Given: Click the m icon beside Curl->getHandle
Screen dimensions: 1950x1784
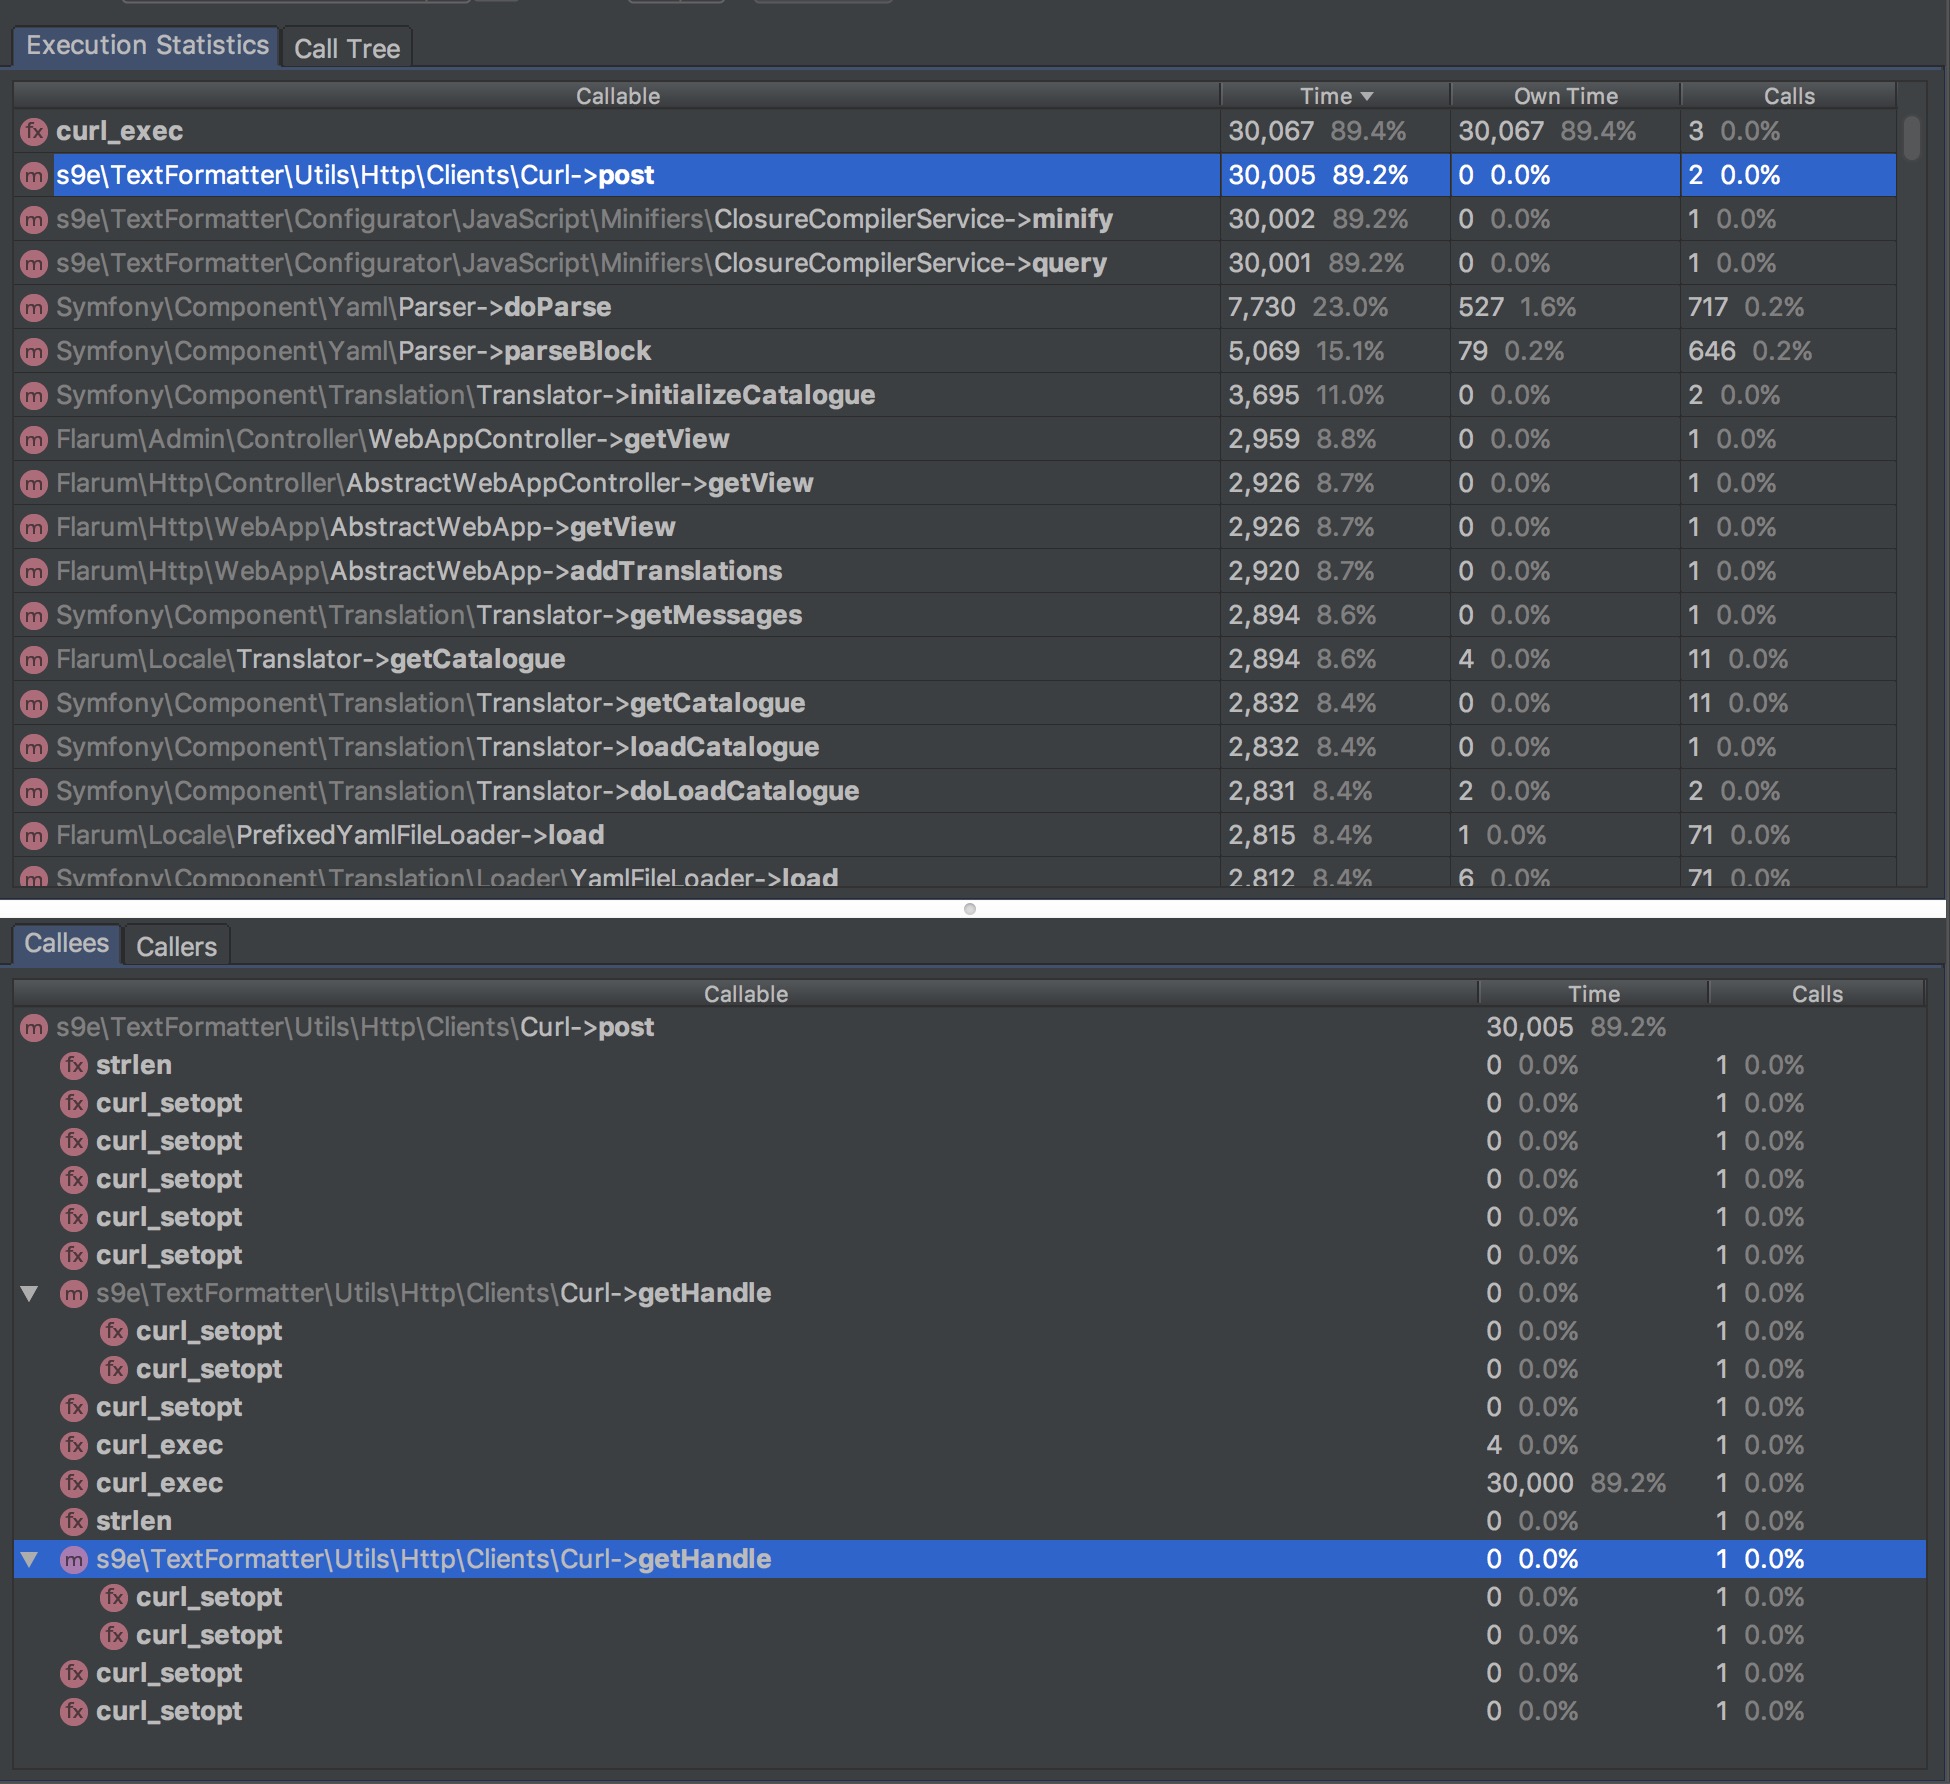Looking at the screenshot, I should (72, 1292).
